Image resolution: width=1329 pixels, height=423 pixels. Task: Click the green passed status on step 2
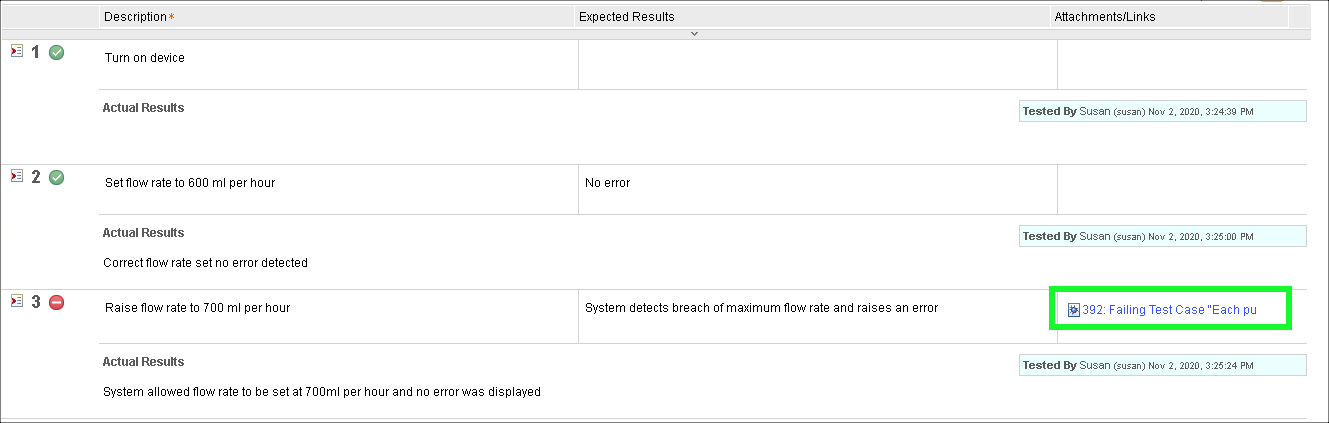[57, 177]
